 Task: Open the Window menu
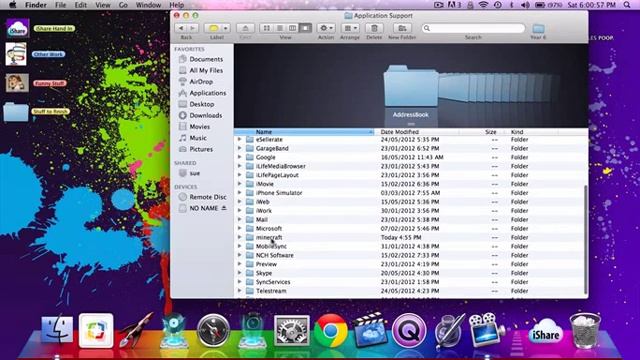[x=148, y=5]
